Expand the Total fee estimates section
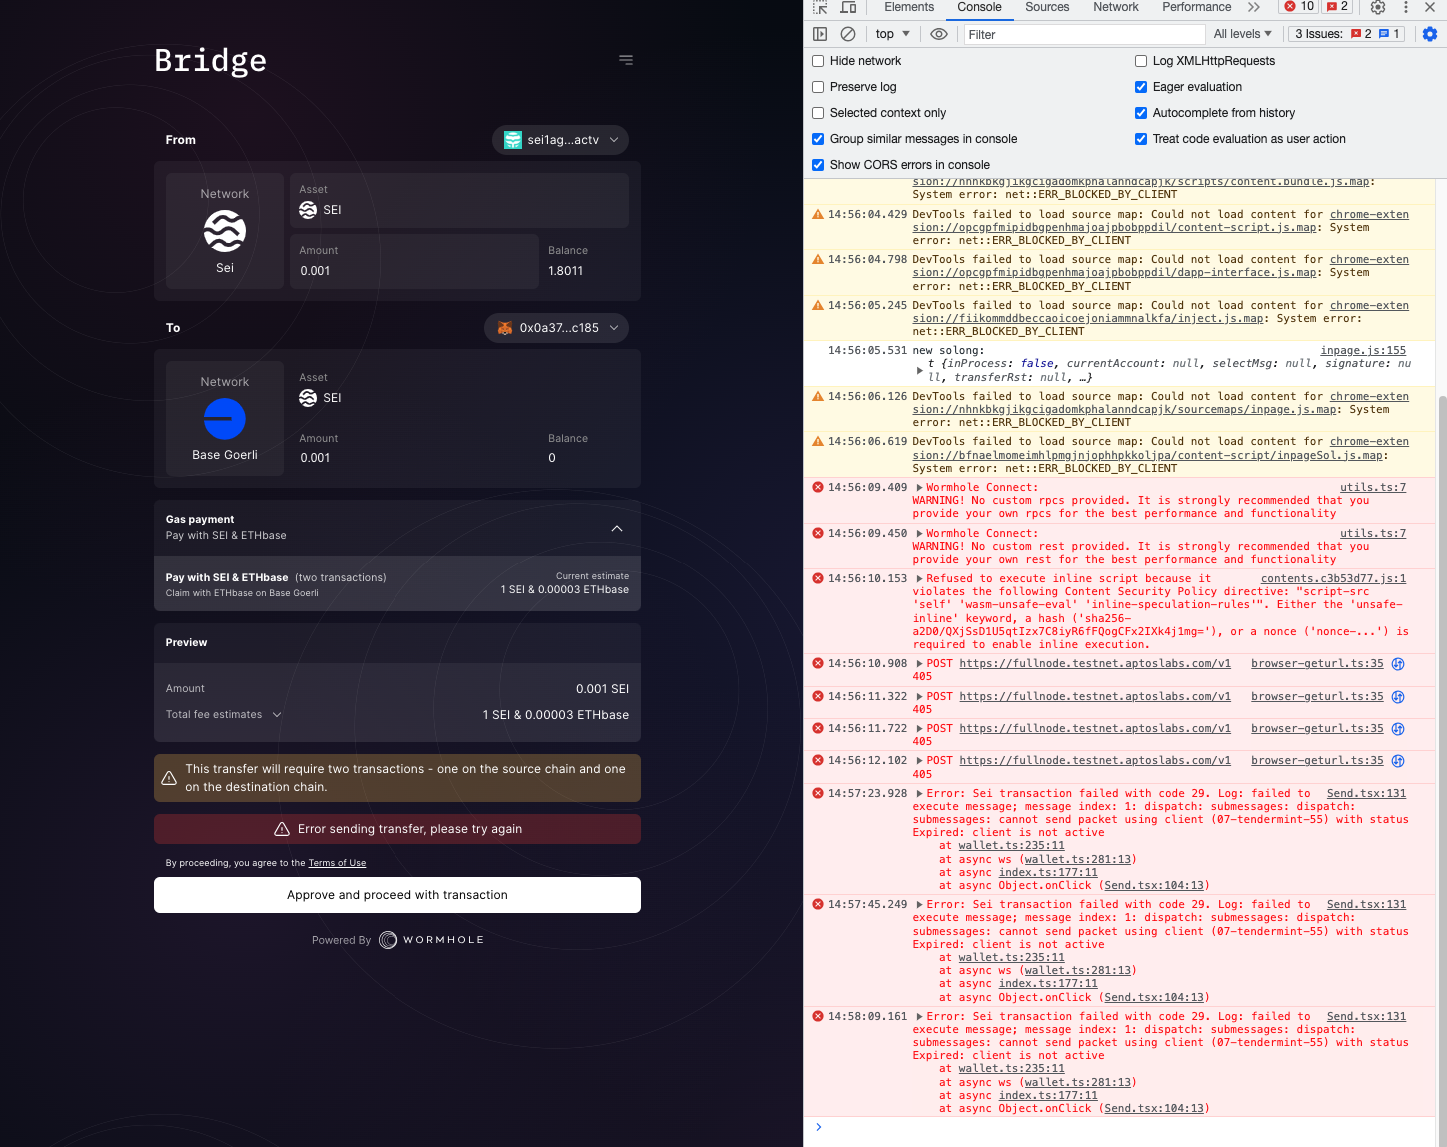The width and height of the screenshot is (1447, 1147). click(x=277, y=714)
